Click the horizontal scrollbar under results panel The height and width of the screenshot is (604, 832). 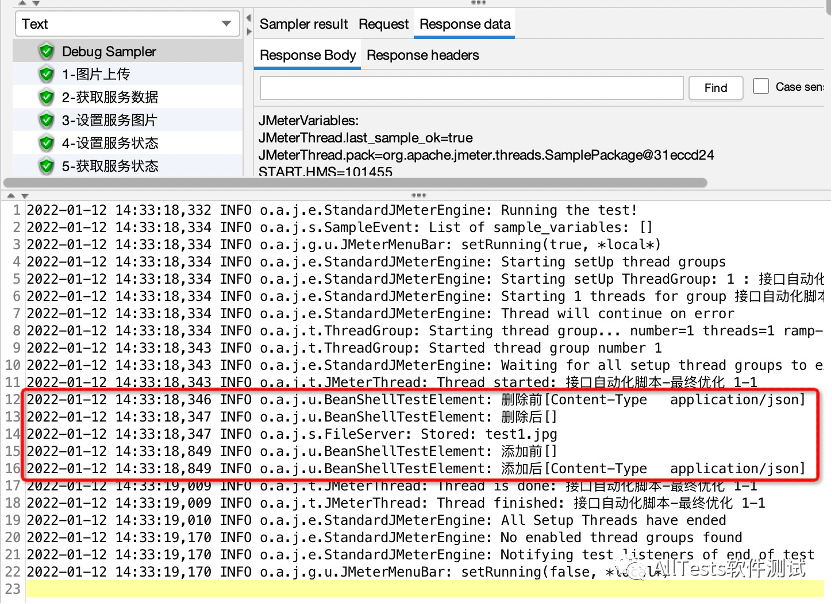tap(356, 183)
